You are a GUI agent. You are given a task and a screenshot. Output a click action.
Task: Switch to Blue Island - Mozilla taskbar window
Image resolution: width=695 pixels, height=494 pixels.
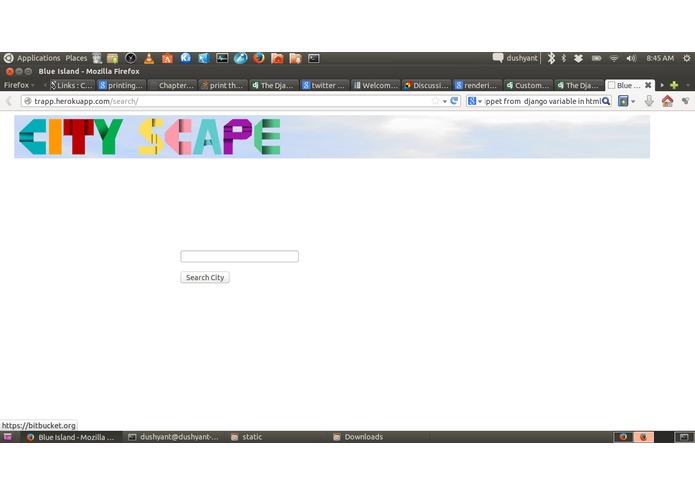tap(71, 437)
